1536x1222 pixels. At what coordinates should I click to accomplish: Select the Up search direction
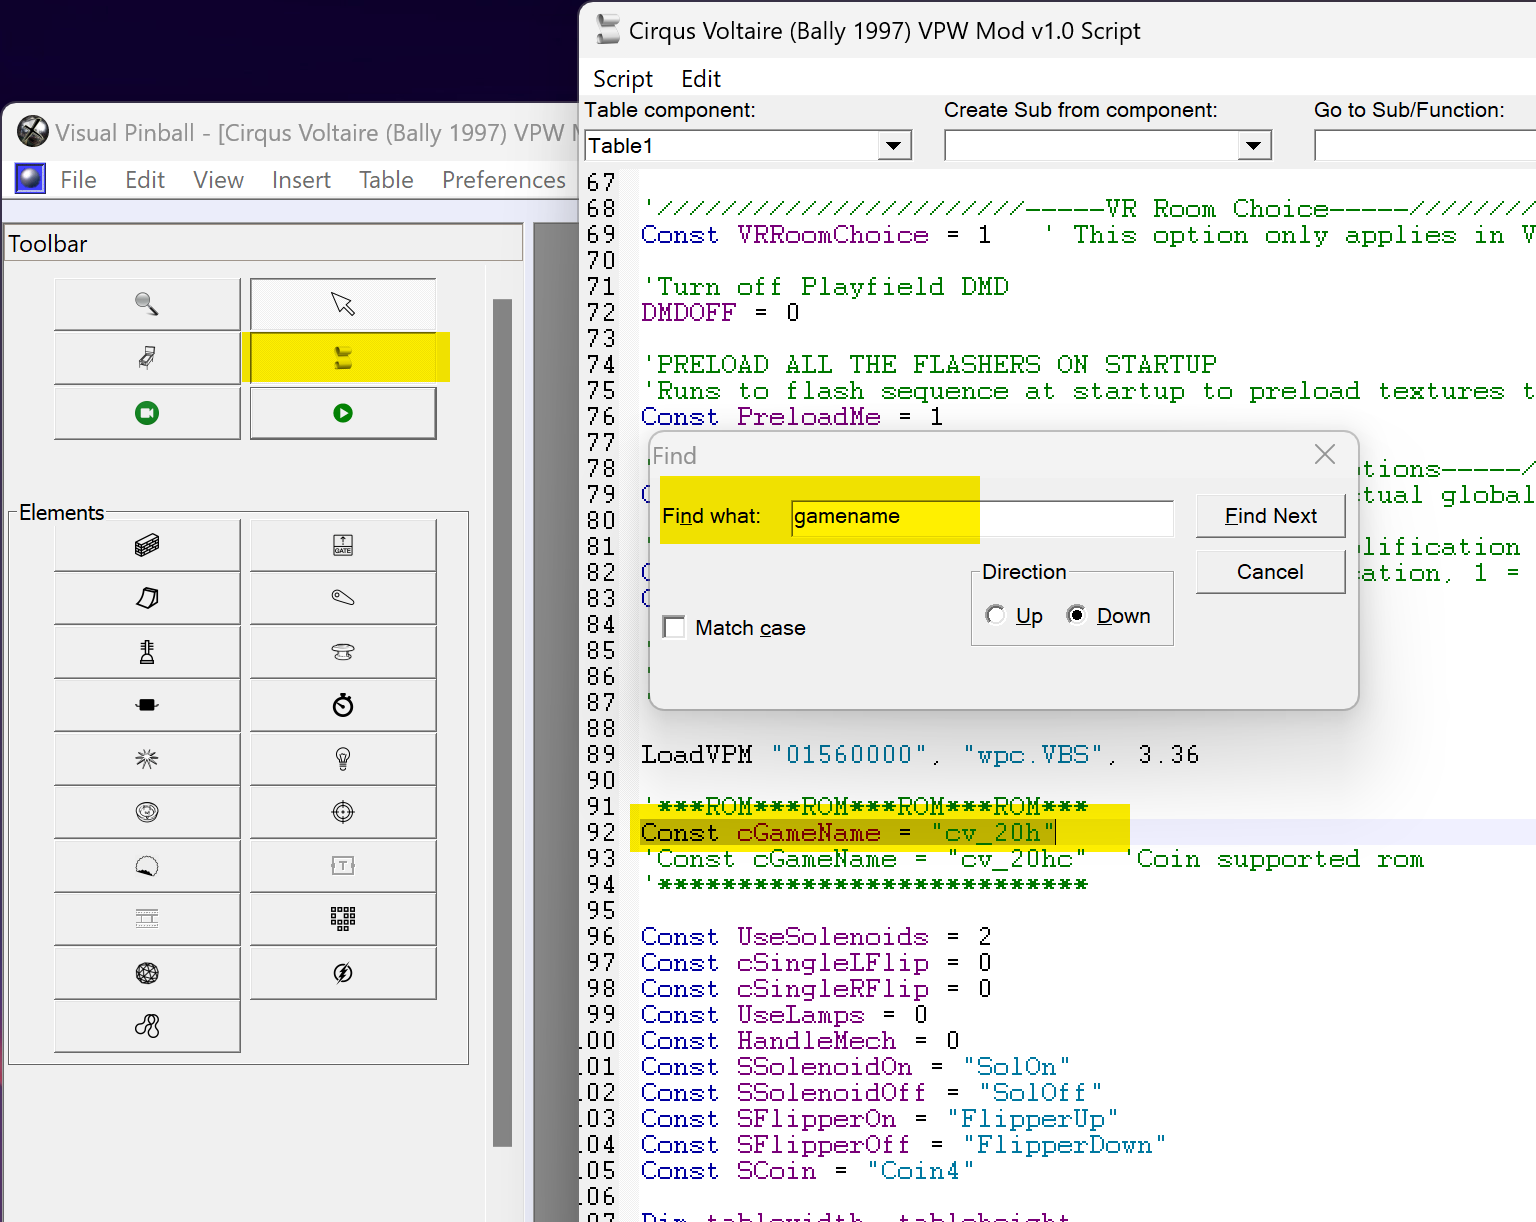click(x=996, y=615)
